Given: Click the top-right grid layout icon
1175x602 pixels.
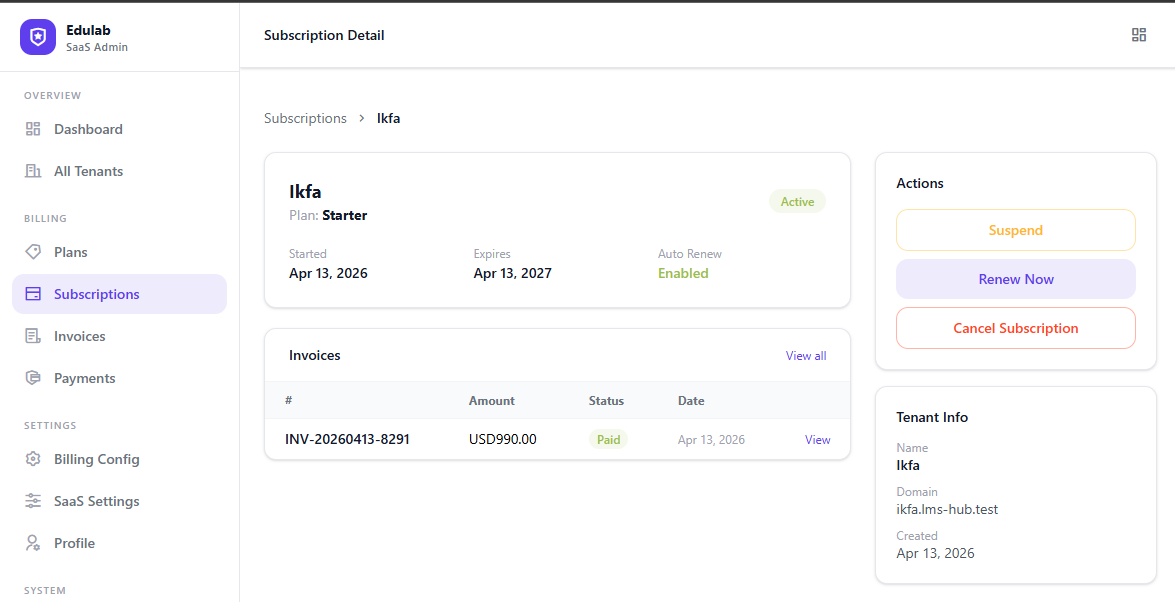Looking at the screenshot, I should (x=1138, y=35).
